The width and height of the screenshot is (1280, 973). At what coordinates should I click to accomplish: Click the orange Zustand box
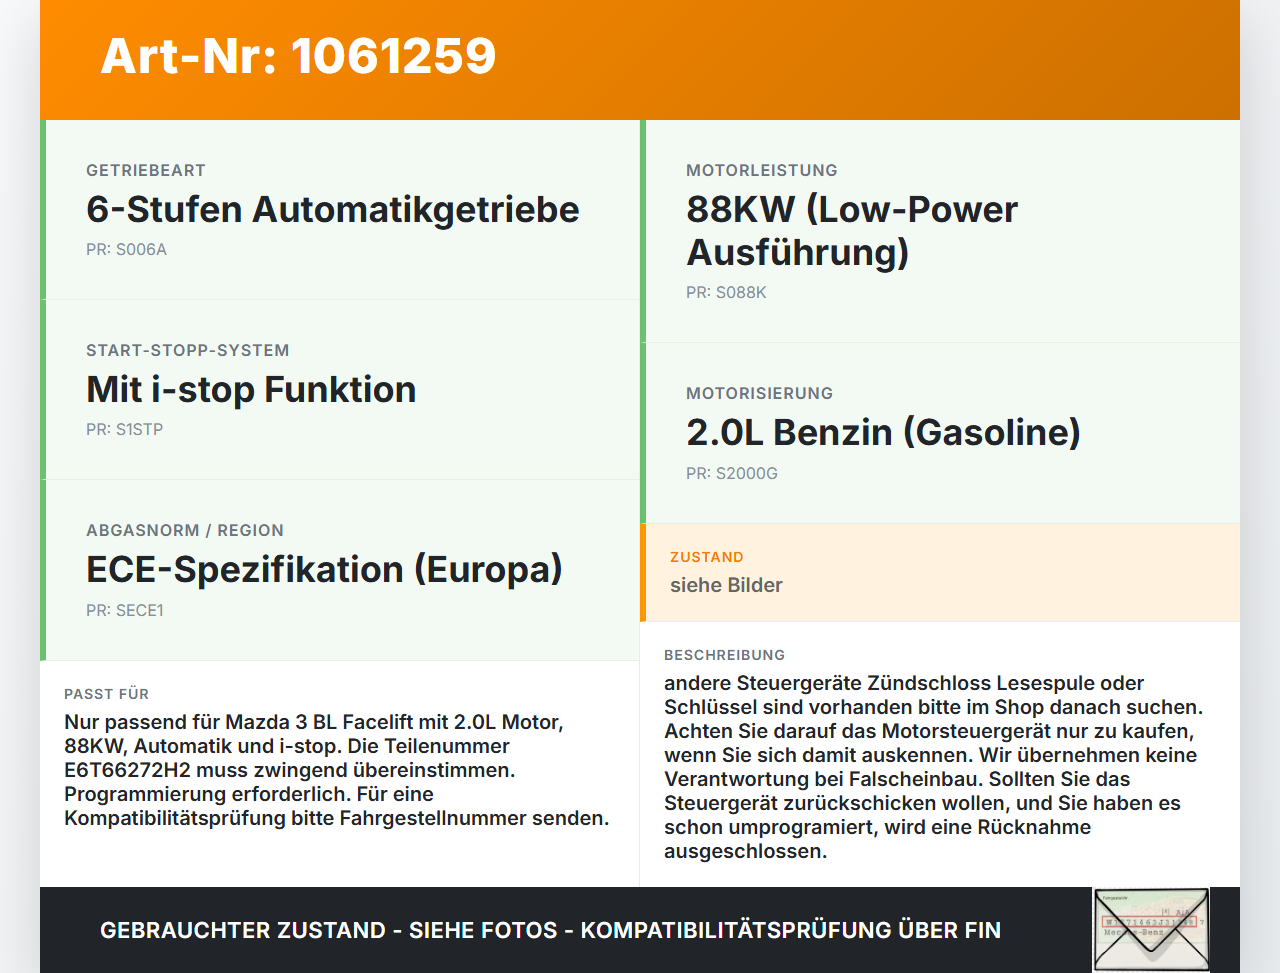click(940, 572)
